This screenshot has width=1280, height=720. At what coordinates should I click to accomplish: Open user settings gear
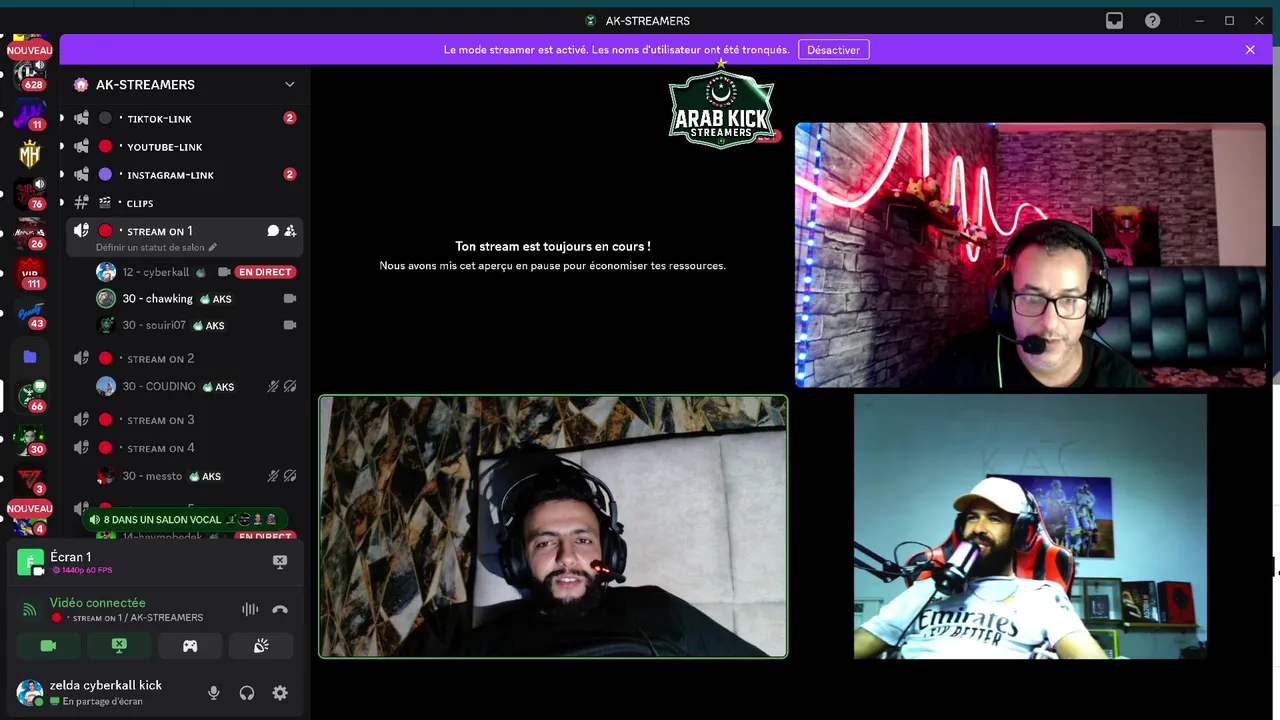coord(280,693)
